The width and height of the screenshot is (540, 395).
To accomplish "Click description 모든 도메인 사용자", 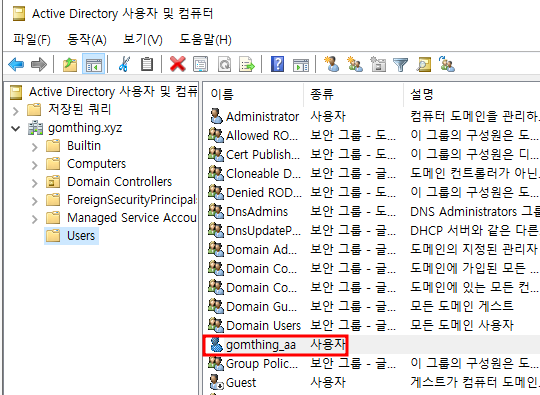I will tap(462, 325).
